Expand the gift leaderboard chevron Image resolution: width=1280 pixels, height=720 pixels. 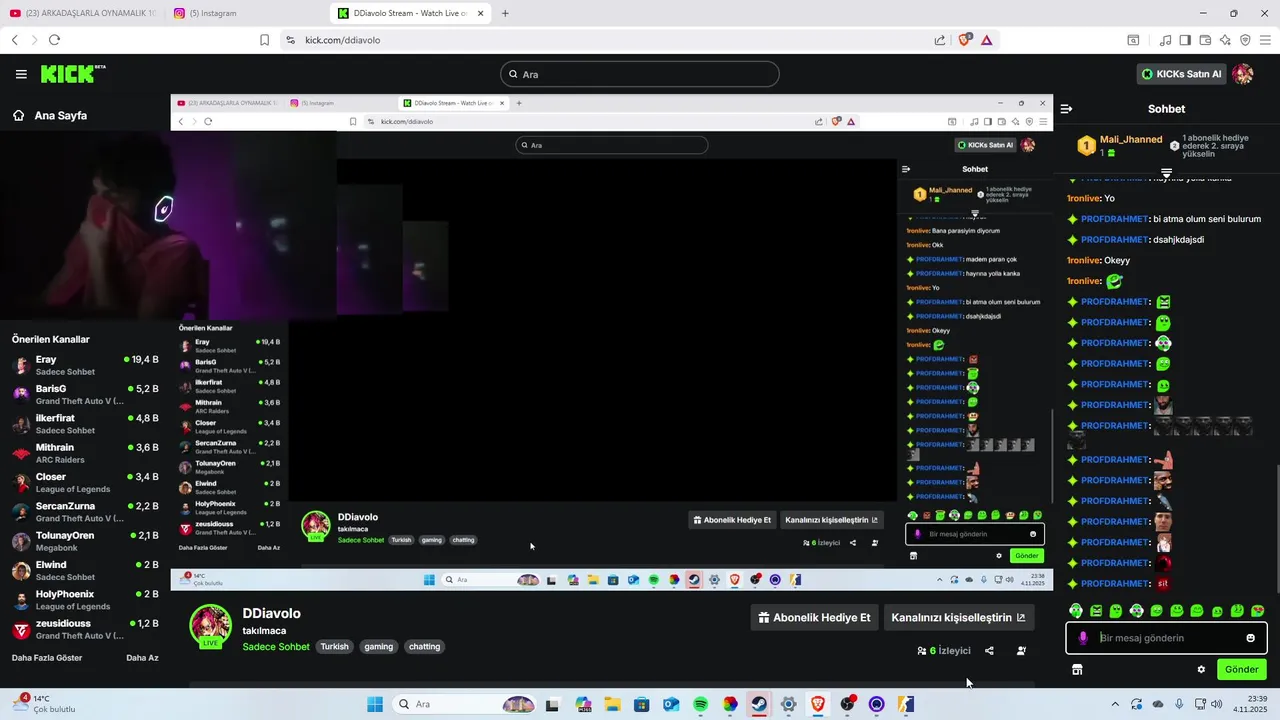1166,172
